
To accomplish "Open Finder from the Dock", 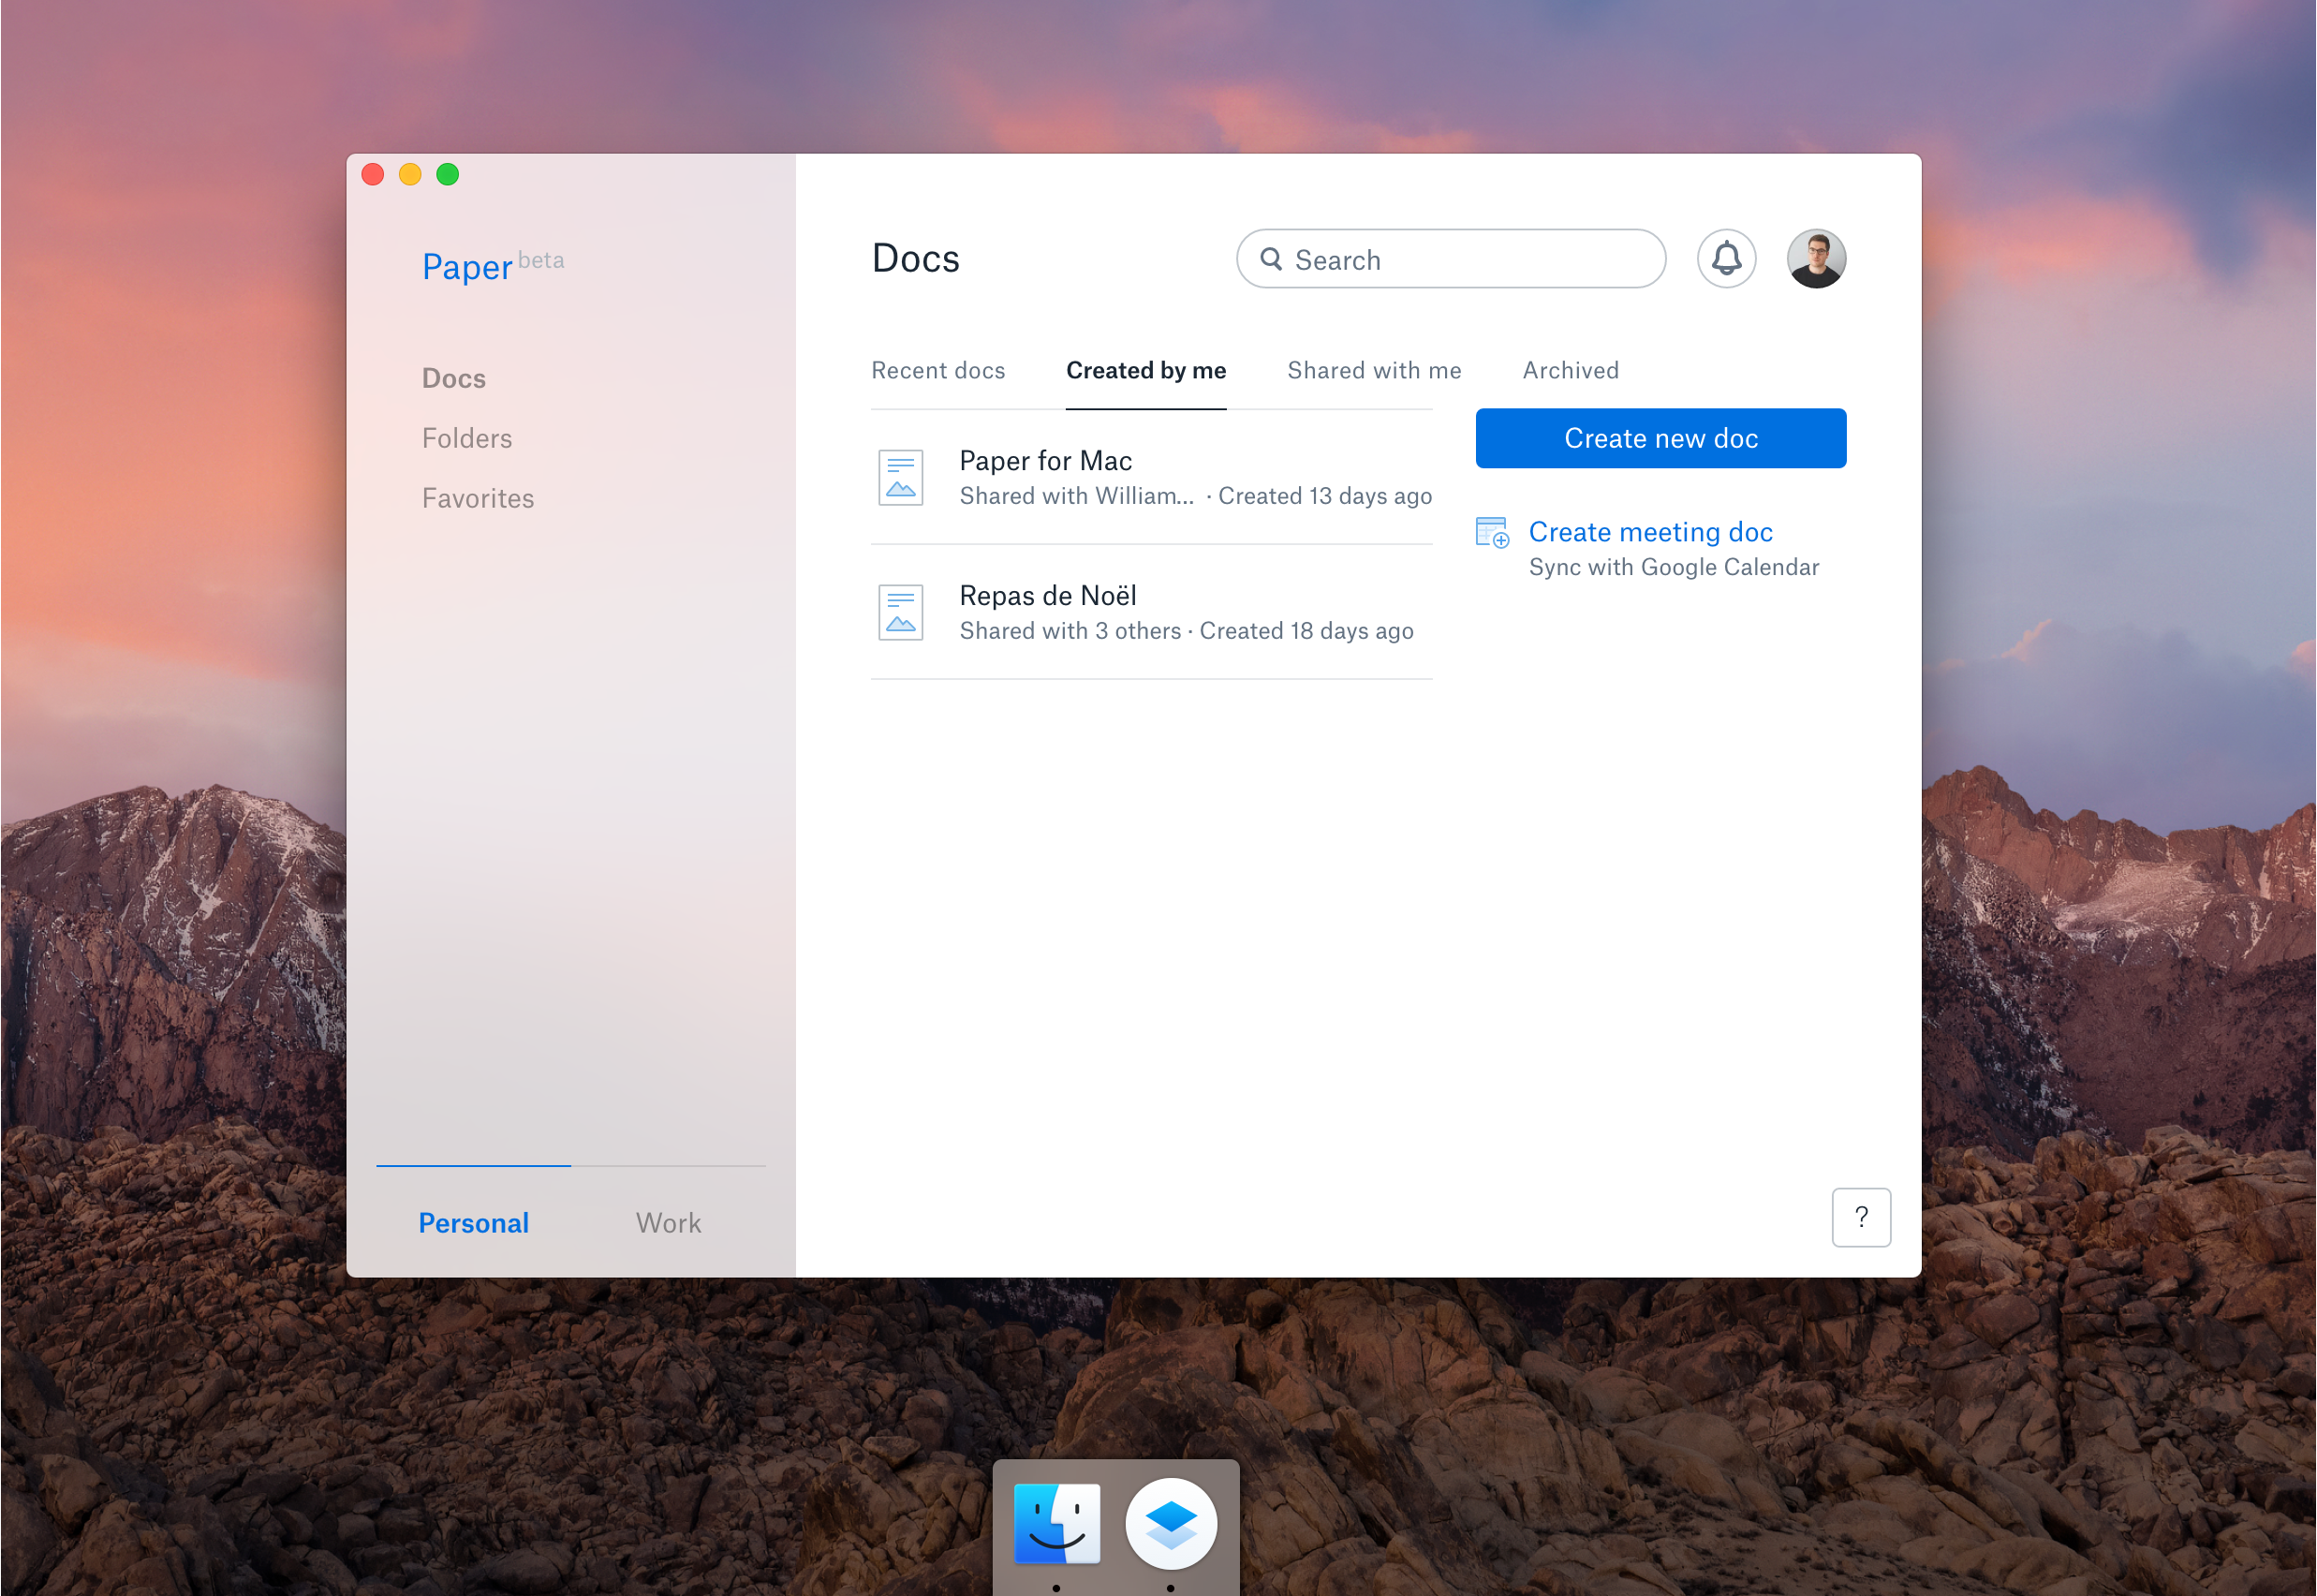I will click(x=1056, y=1523).
